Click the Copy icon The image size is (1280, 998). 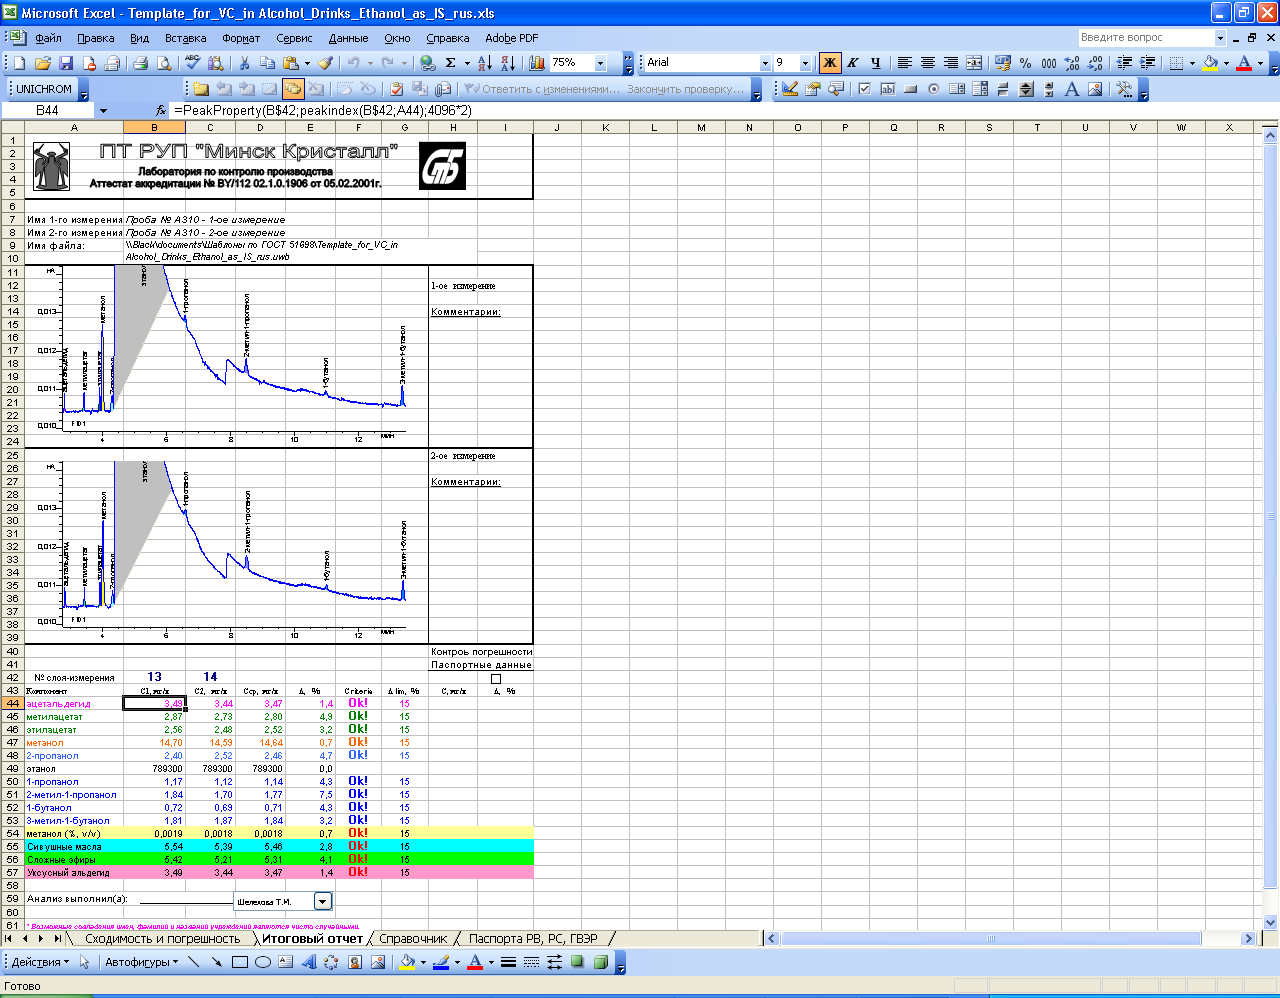(x=269, y=63)
